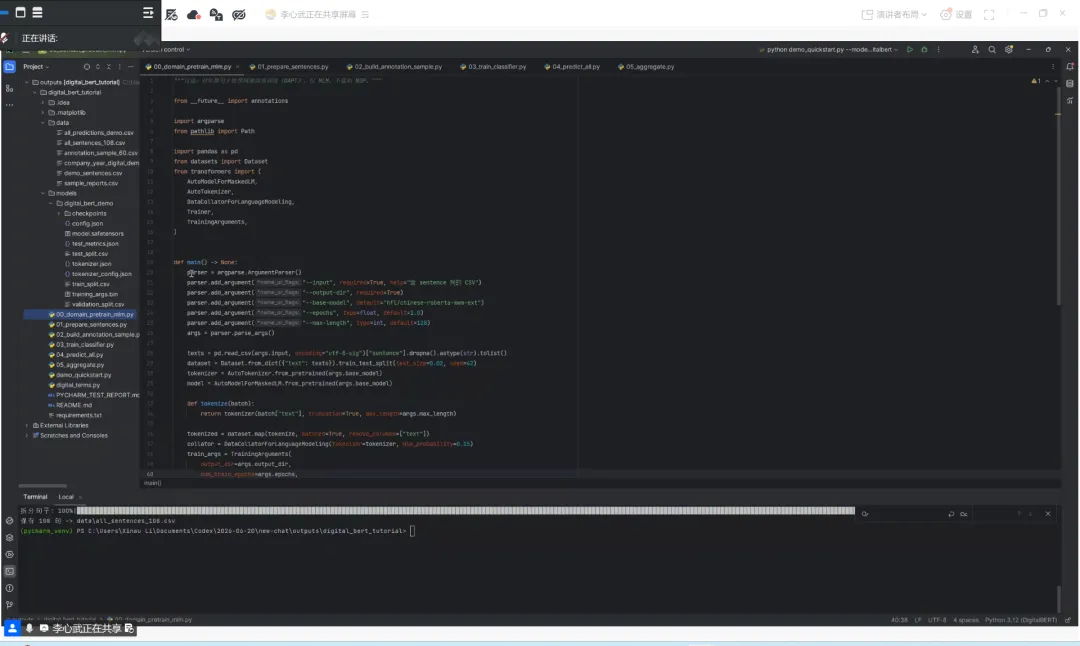Image resolution: width=1080 pixels, height=646 pixels.
Task: Expand External Libraries node
Action: [27, 426]
